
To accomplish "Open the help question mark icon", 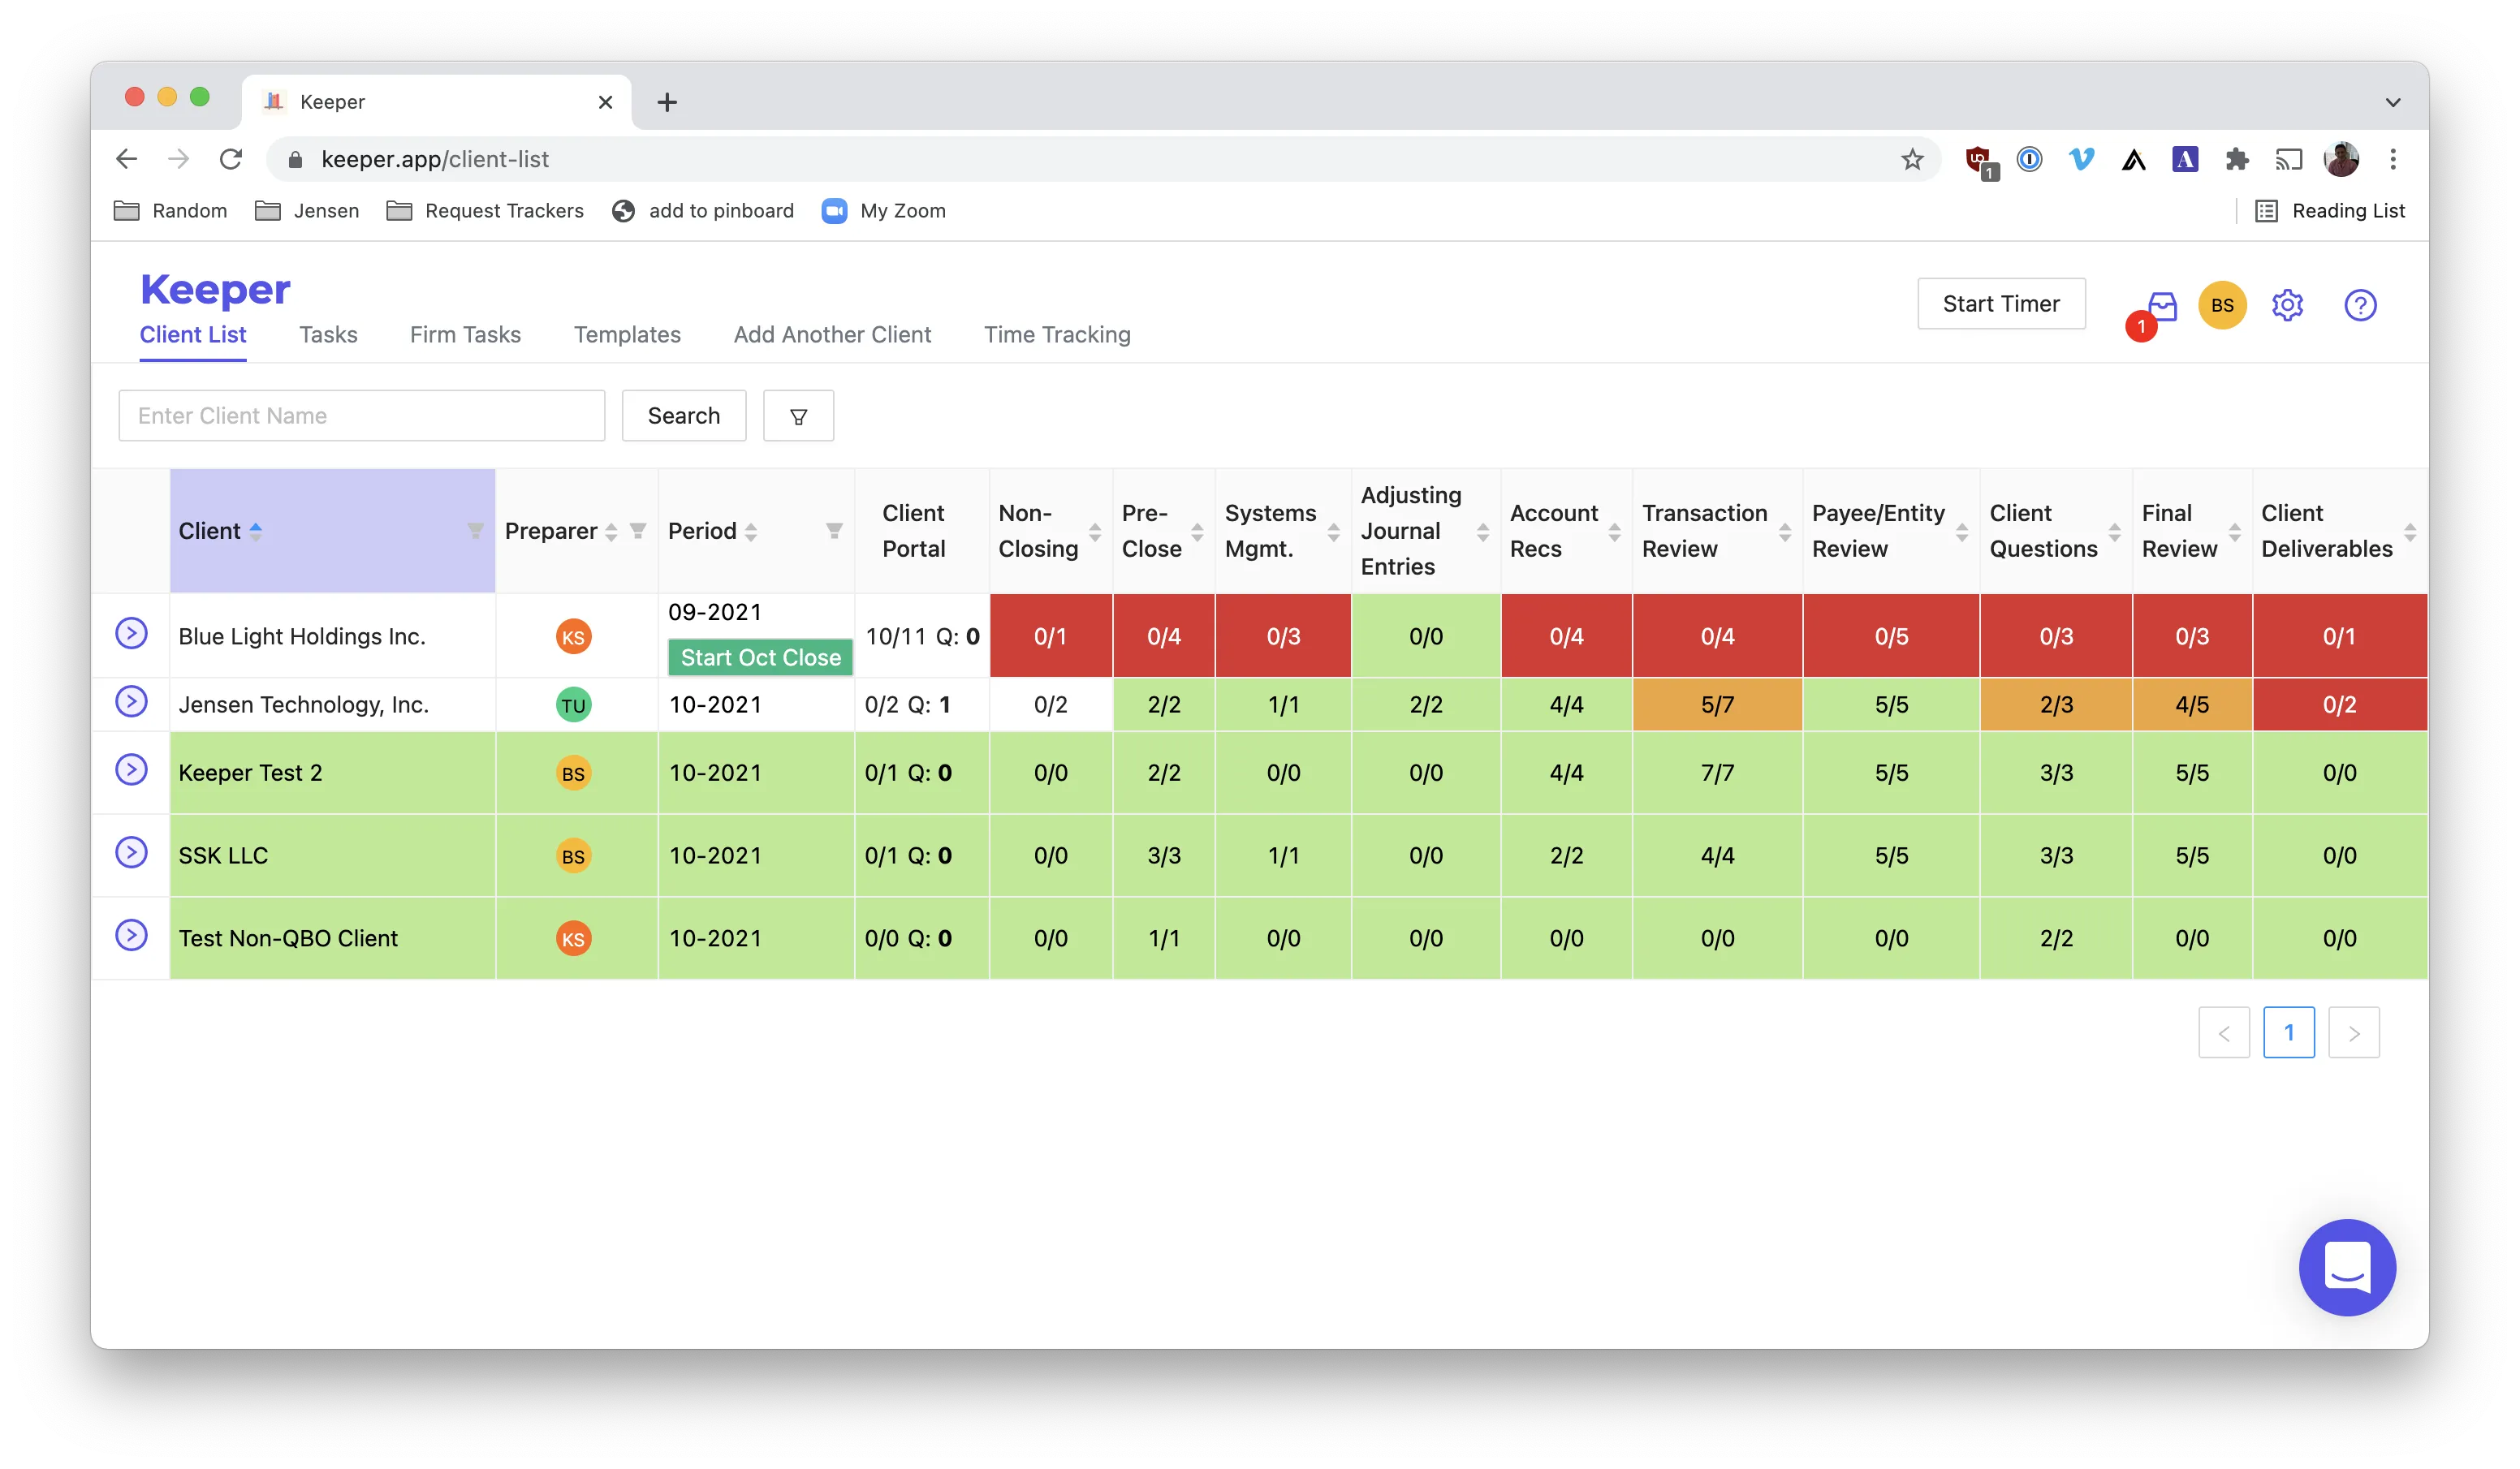I will [x=2360, y=305].
